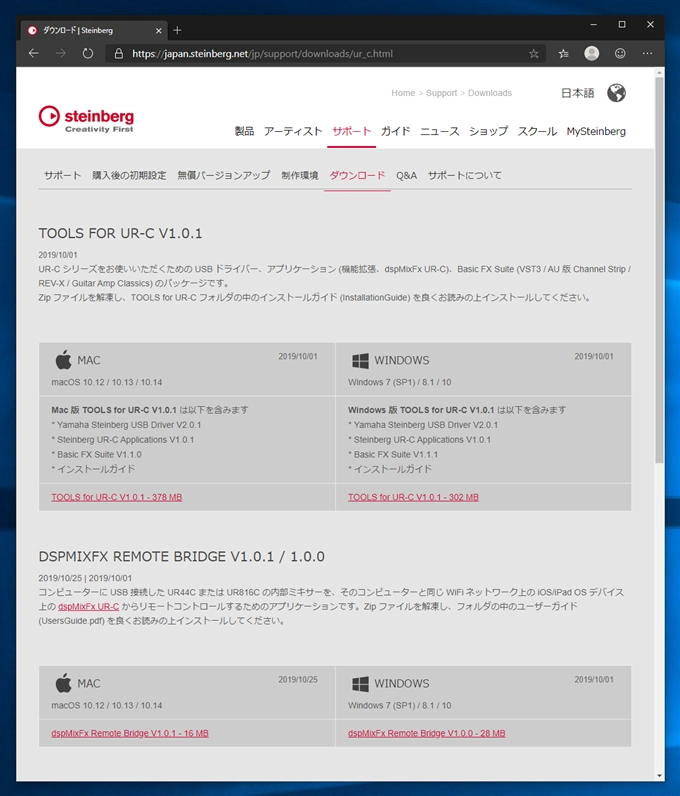
Task: Click the Downloads breadcrumb link
Action: point(490,93)
